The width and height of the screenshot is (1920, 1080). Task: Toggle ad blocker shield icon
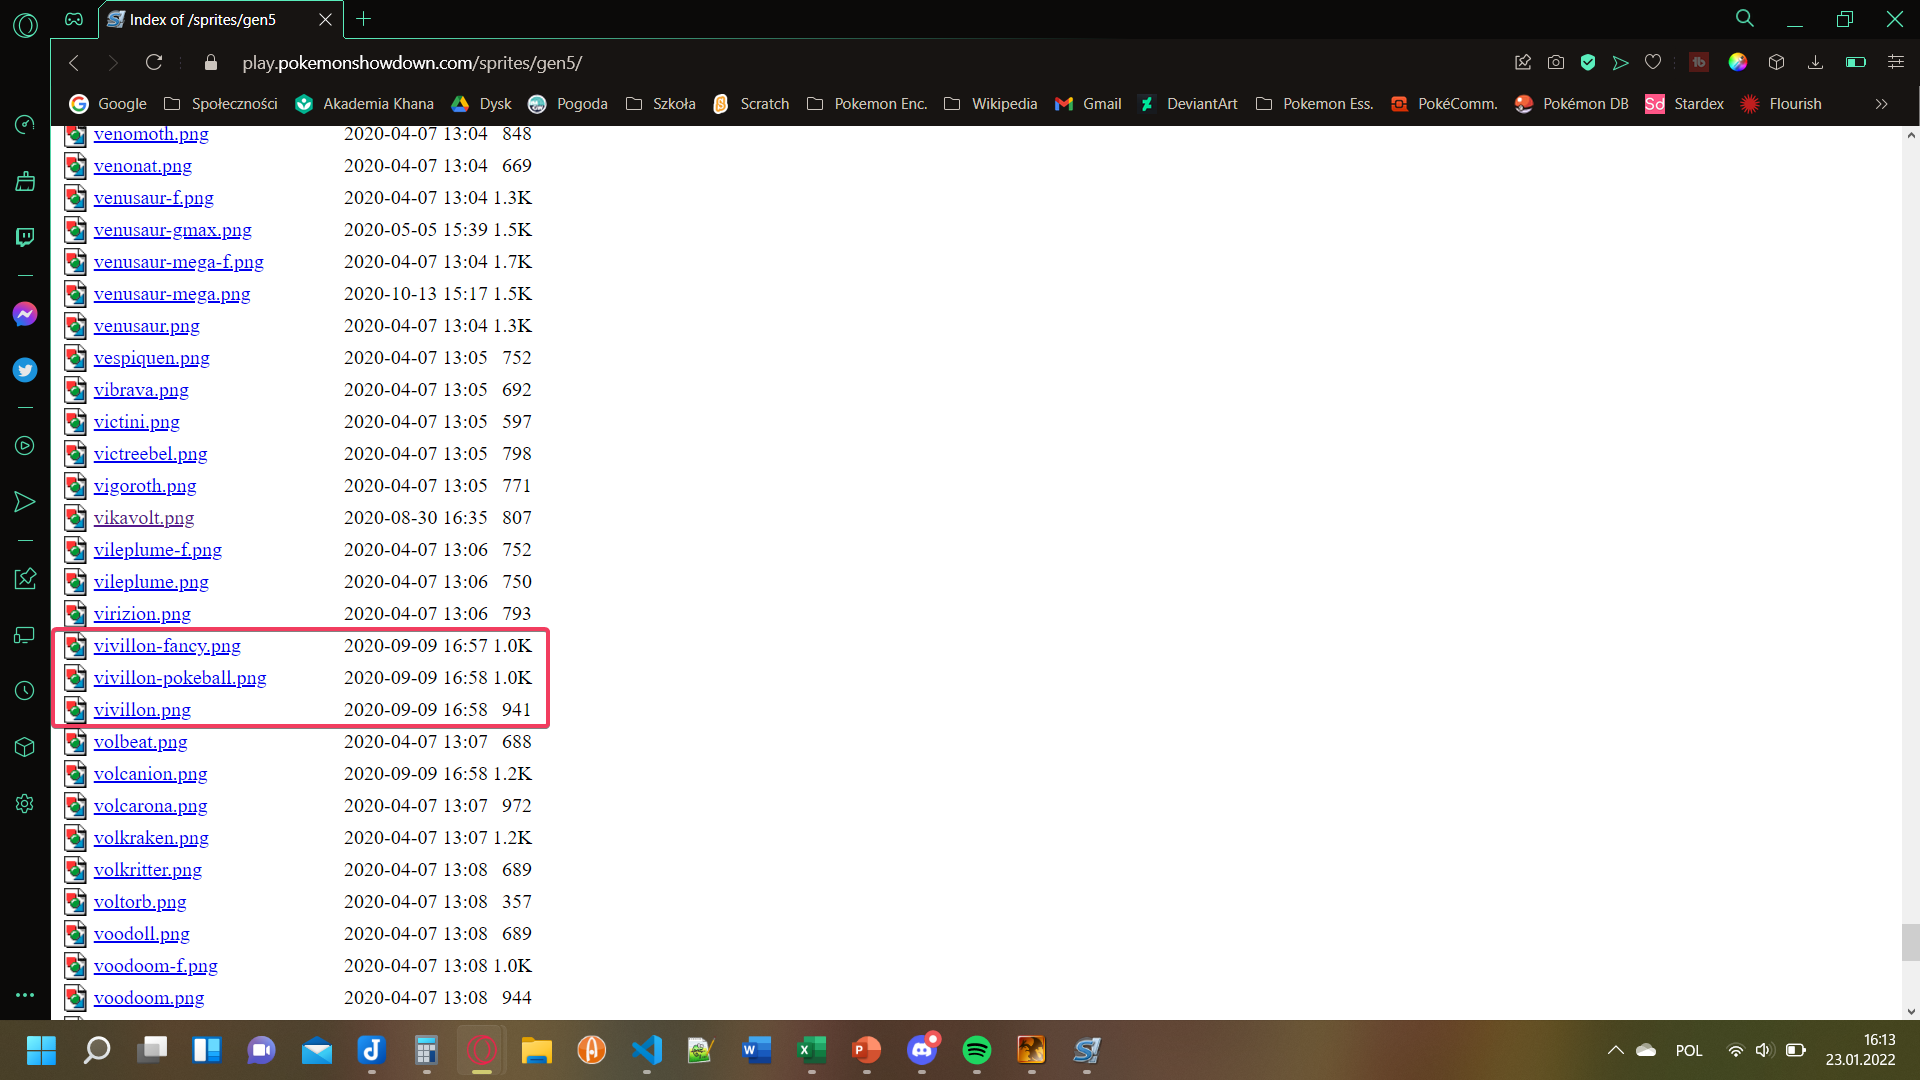1587,63
